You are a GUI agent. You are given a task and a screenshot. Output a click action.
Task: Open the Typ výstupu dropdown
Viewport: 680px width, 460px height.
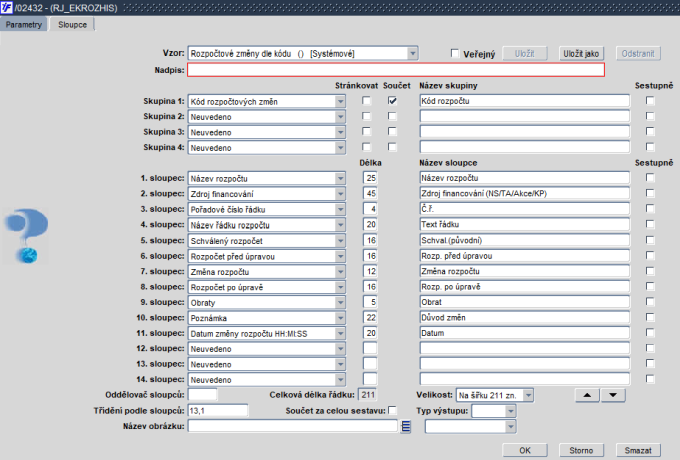(510, 411)
